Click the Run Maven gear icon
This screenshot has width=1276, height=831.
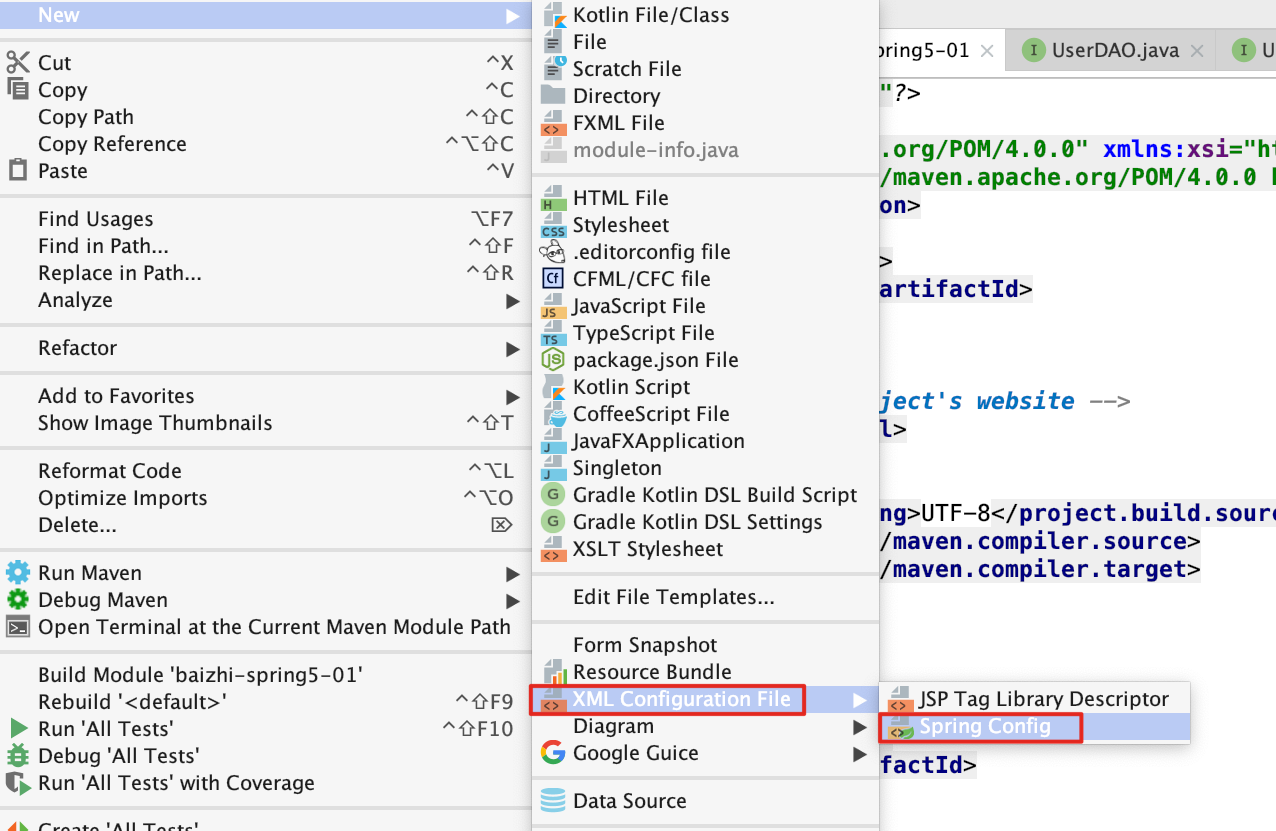point(18,573)
